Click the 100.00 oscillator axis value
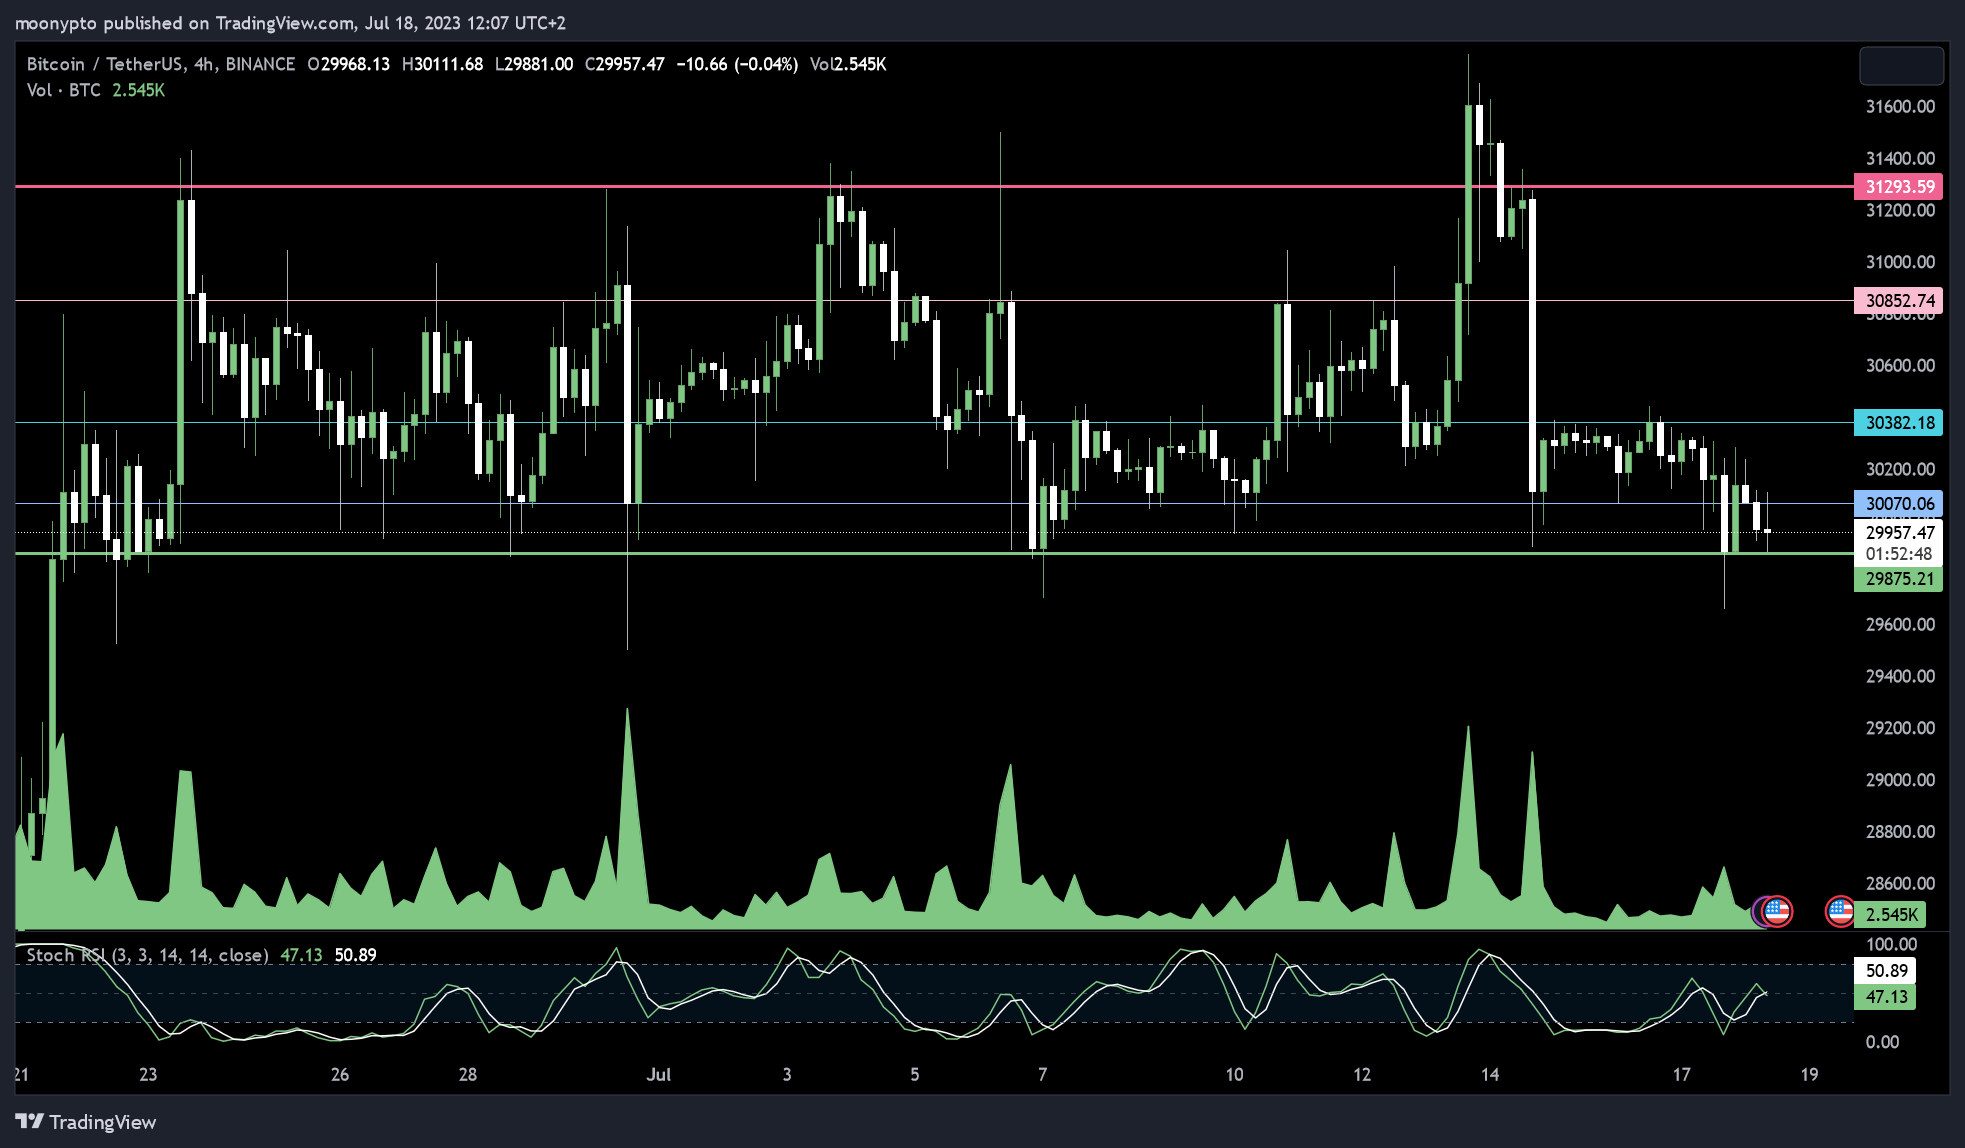 pyautogui.click(x=1891, y=945)
